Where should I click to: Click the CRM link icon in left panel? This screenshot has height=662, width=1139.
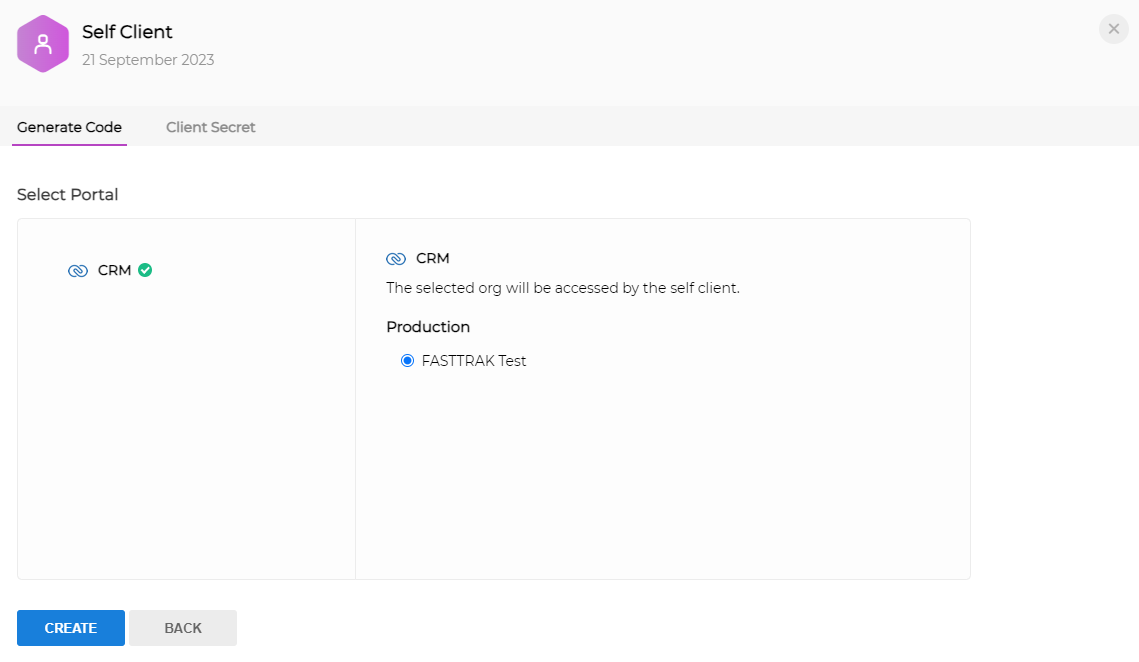[x=78, y=271]
